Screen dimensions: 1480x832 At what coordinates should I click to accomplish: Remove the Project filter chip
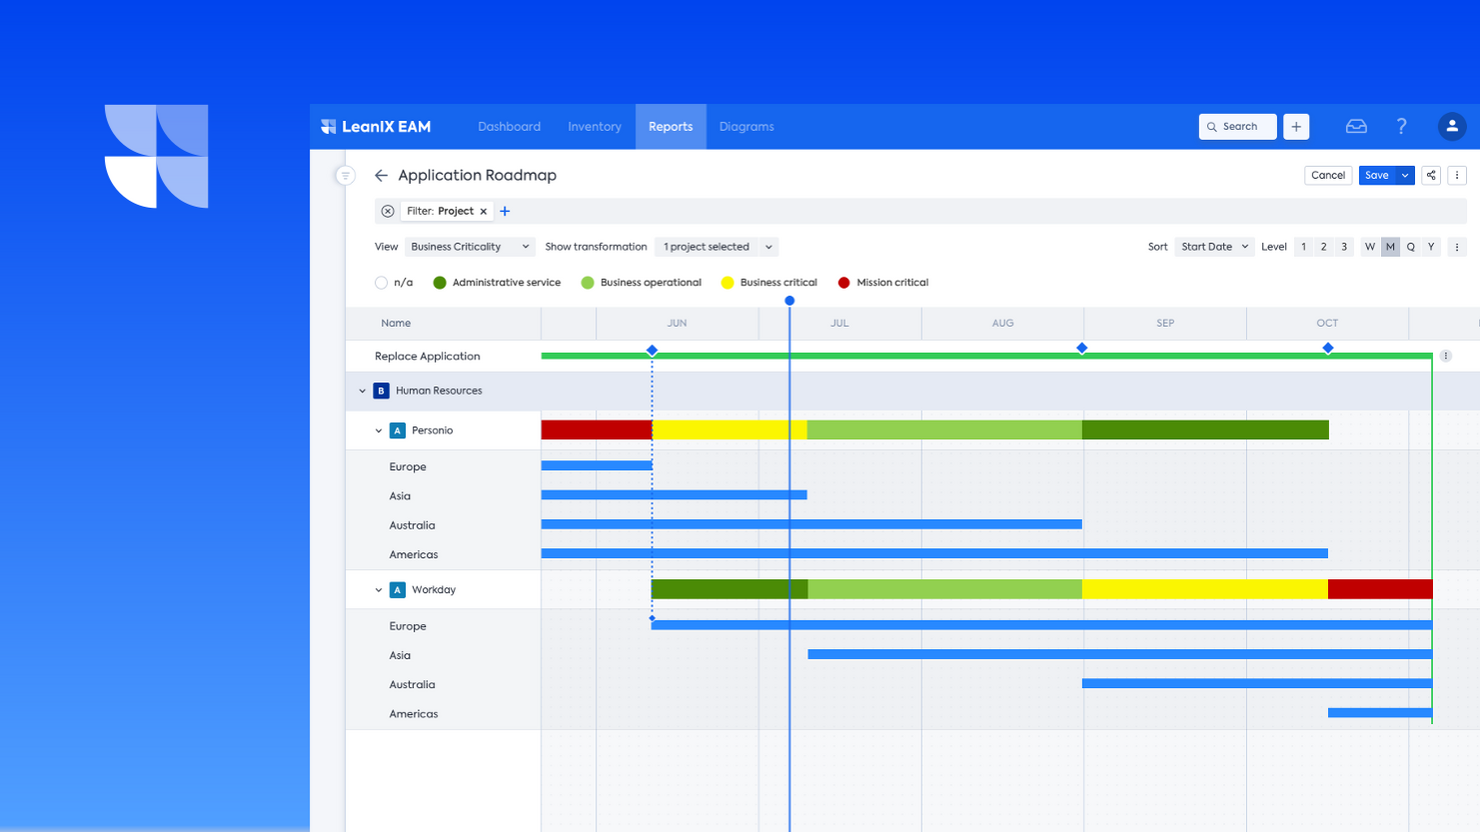pos(483,212)
